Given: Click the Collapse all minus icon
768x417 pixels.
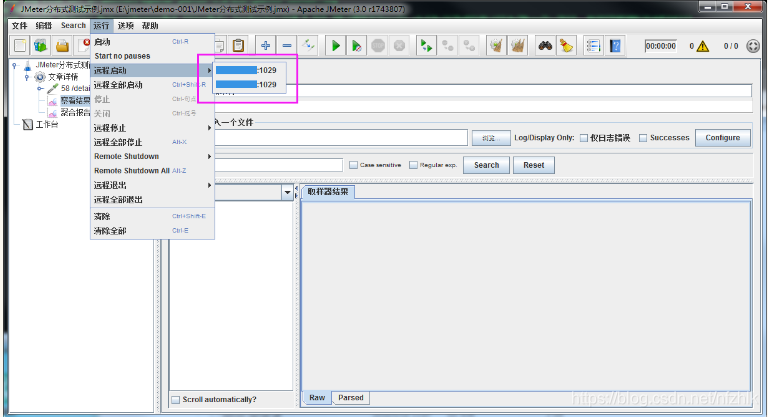Looking at the screenshot, I should [x=287, y=46].
